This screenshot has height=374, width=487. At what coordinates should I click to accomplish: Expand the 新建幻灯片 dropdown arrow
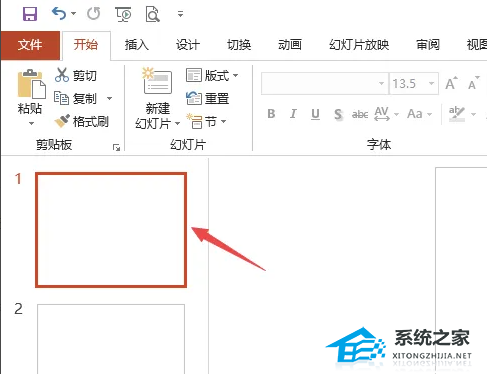coord(178,124)
